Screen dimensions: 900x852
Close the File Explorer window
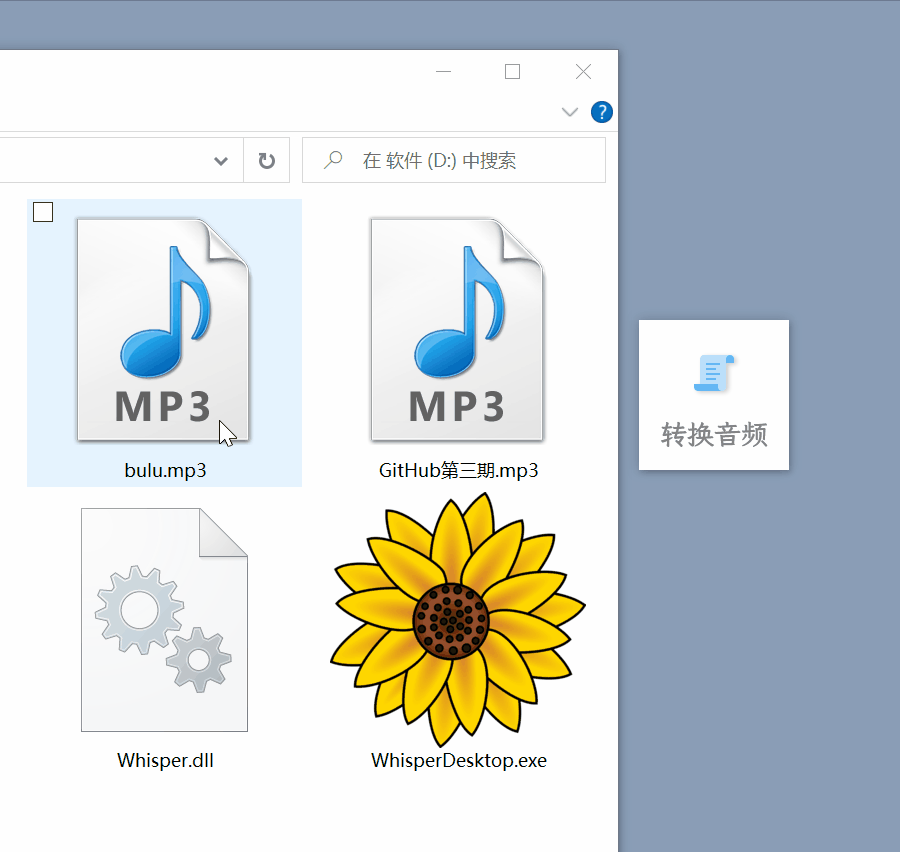583,72
